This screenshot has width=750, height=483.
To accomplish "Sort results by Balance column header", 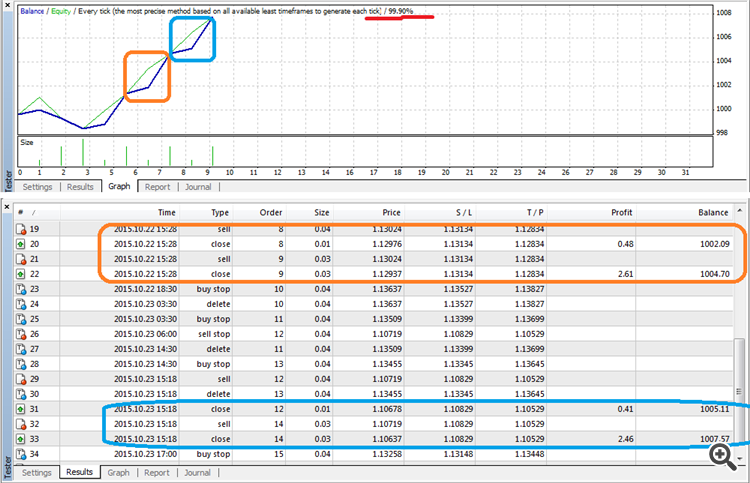I will (x=685, y=212).
